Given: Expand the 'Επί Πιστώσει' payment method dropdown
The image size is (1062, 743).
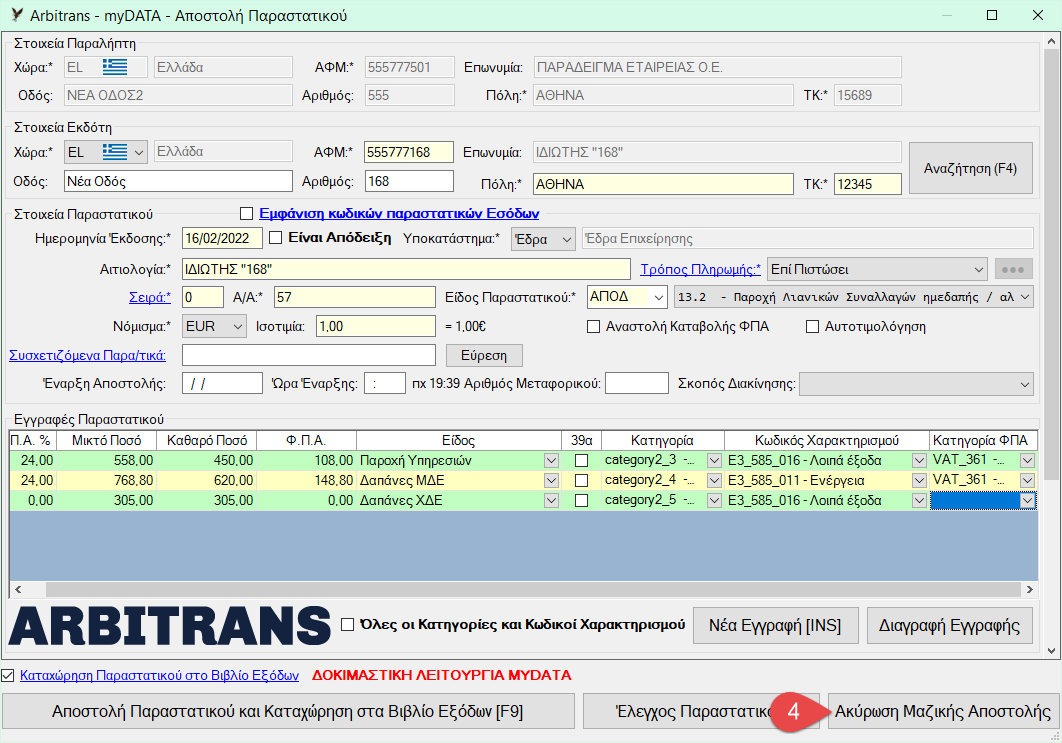Looking at the screenshot, I should coord(979,270).
